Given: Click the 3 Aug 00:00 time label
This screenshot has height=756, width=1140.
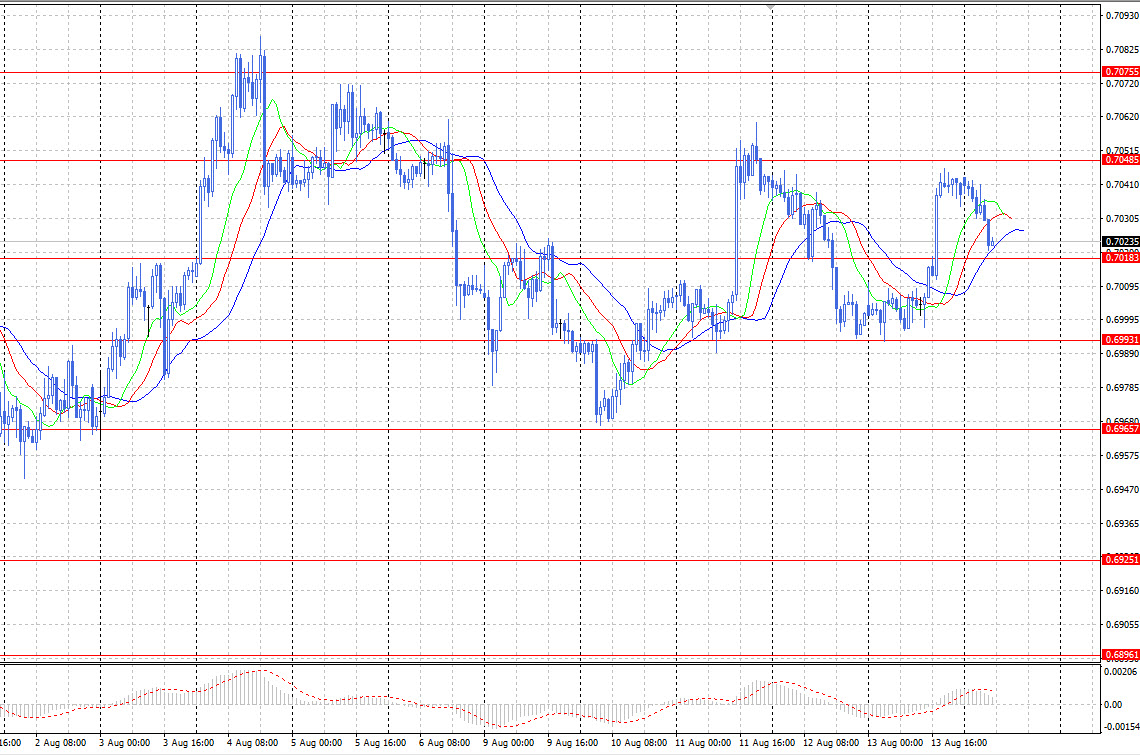Looking at the screenshot, I should (x=124, y=743).
